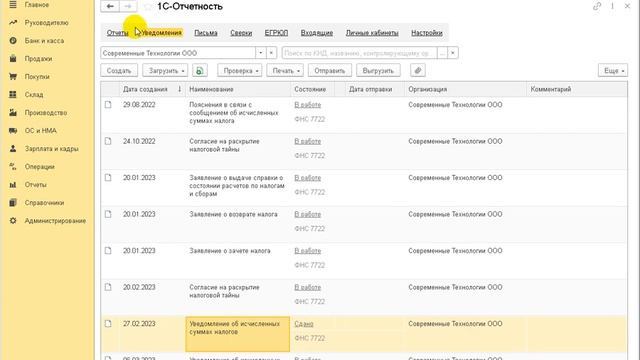
Task: Open ОС и НМА section
Action: click(x=40, y=131)
